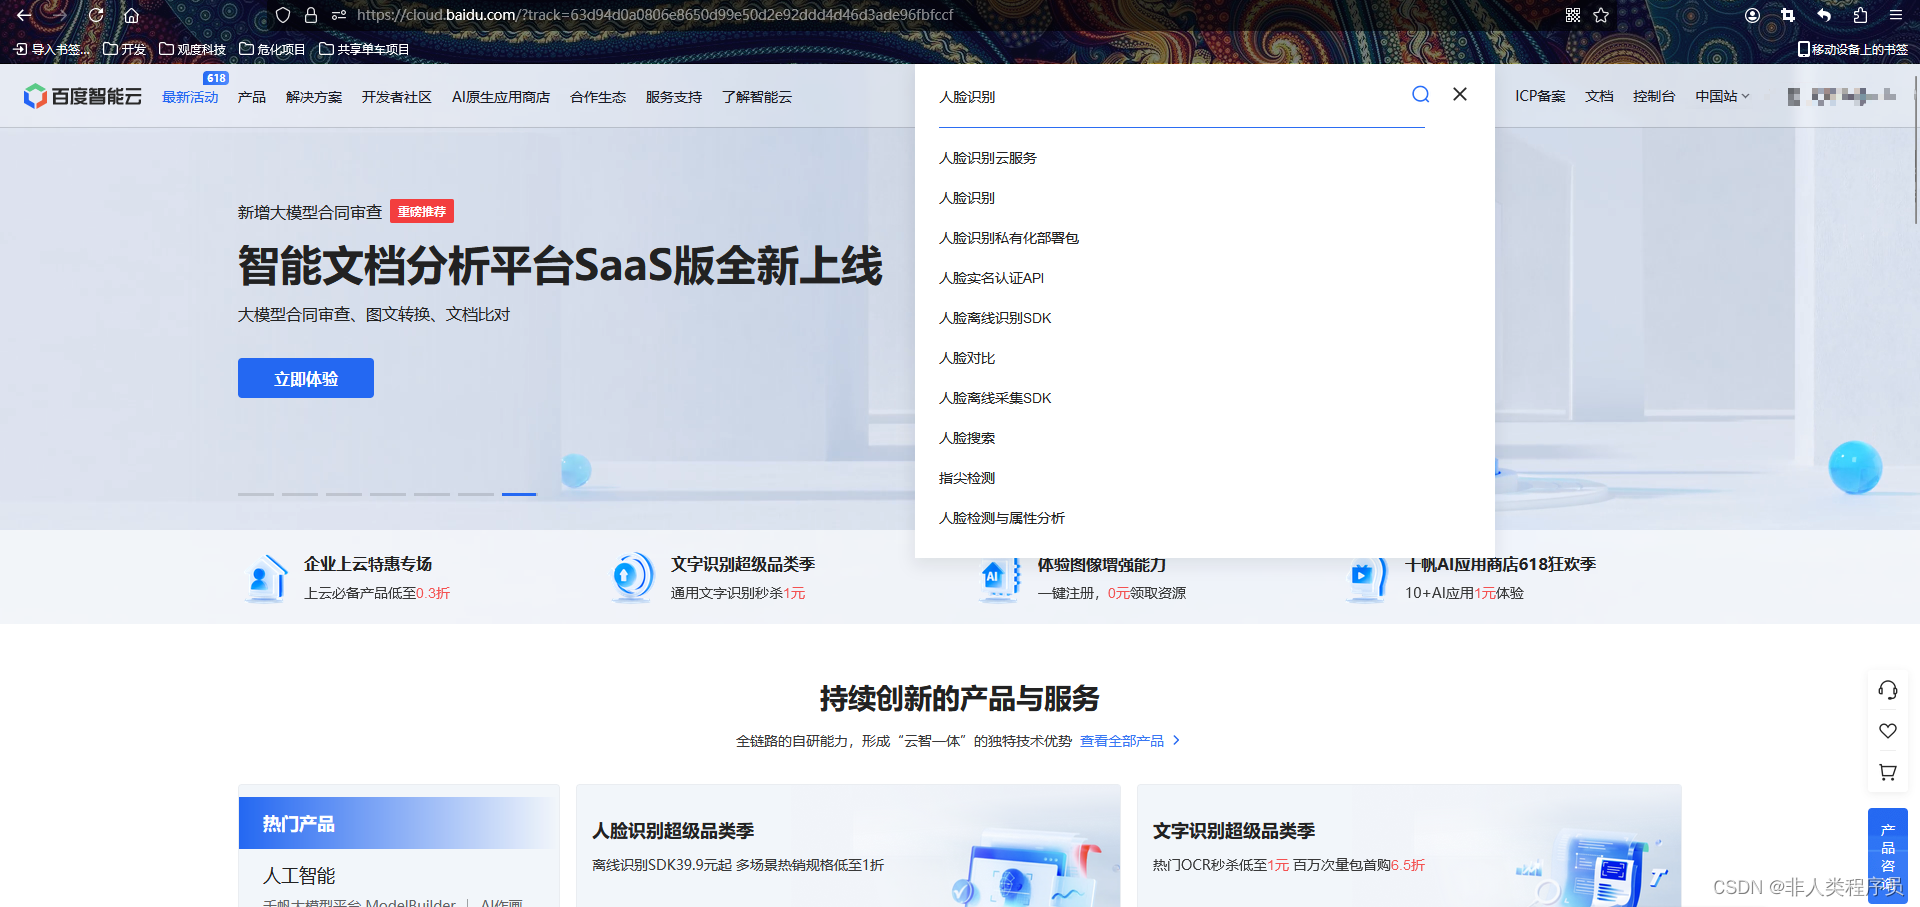The height and width of the screenshot is (907, 1920).
Task: Open 移动设备上的书签 bookmarks
Action: [1853, 49]
